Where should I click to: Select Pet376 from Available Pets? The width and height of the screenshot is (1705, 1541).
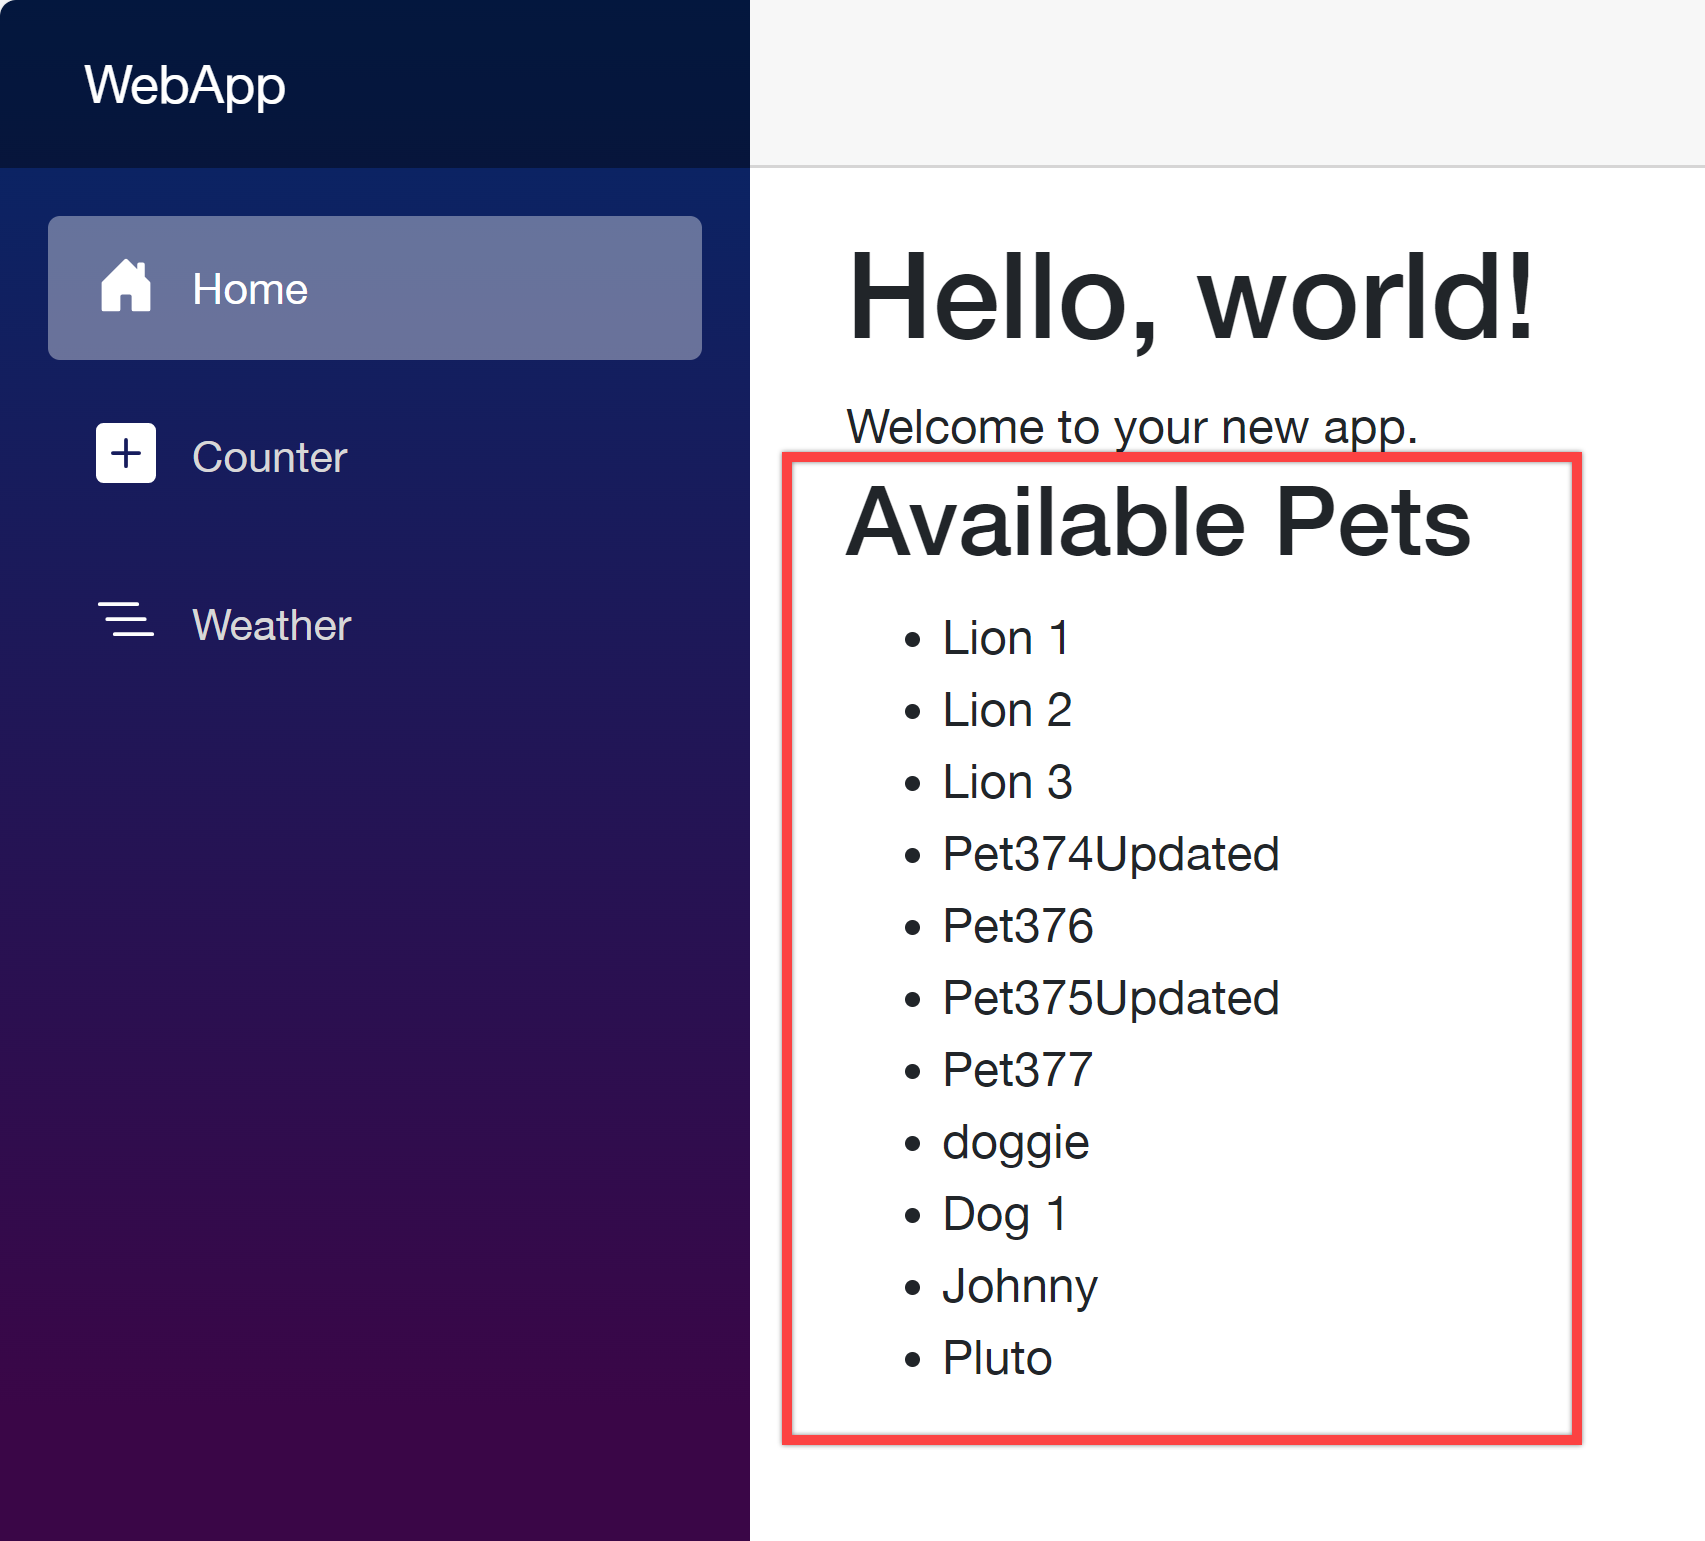[1017, 926]
